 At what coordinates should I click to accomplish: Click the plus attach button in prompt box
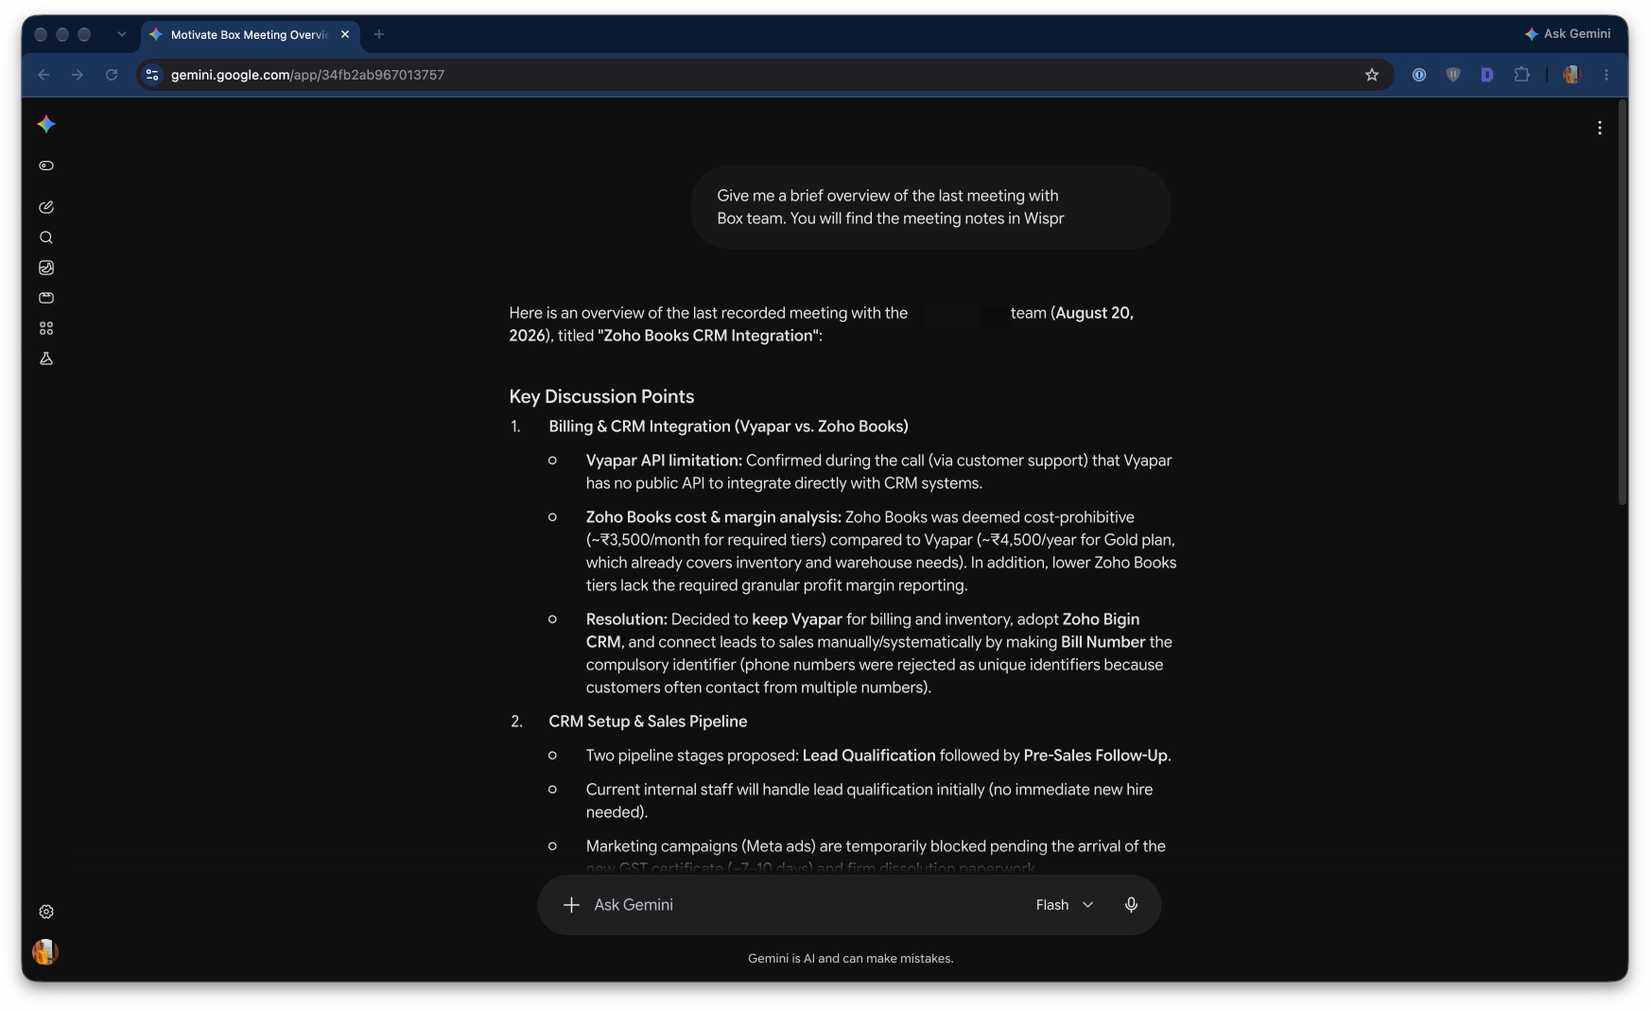pyautogui.click(x=571, y=905)
